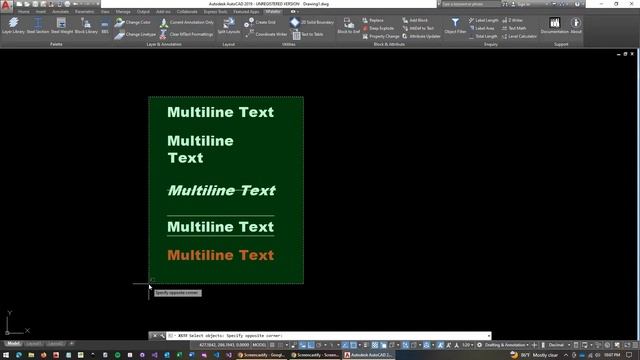The width and height of the screenshot is (640, 360).
Task: Switch to the Insert ribbon tab
Action: pyautogui.click(x=41, y=12)
